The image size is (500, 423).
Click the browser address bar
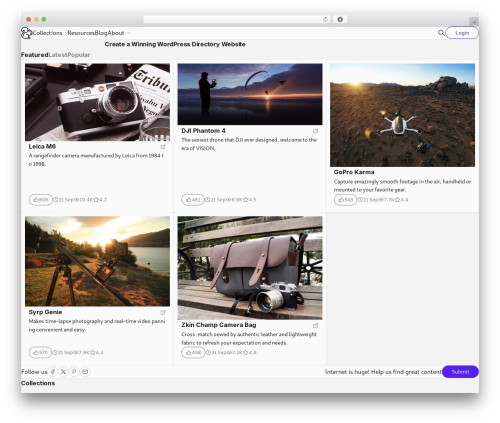click(237, 19)
